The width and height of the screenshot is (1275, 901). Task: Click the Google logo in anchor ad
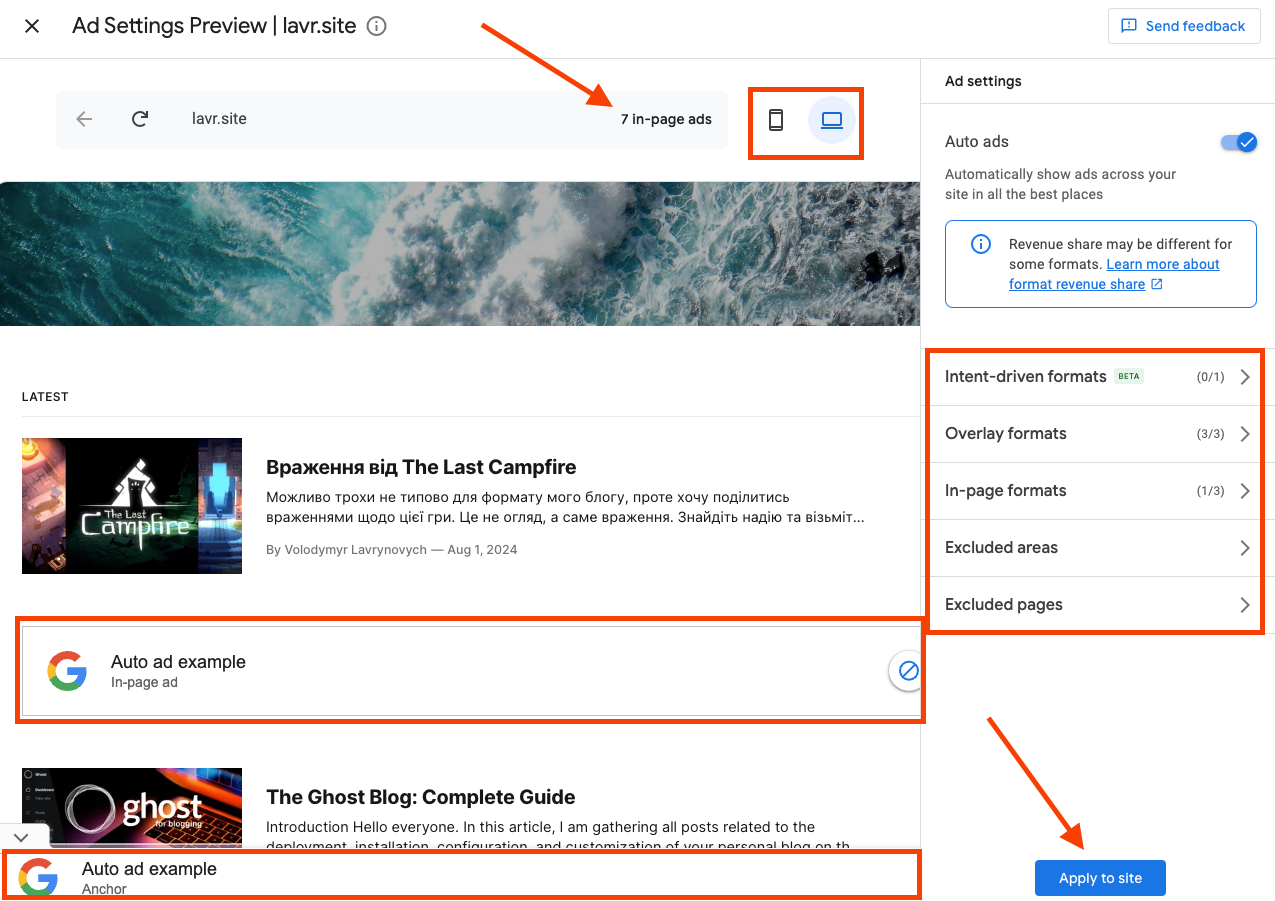pos(38,877)
